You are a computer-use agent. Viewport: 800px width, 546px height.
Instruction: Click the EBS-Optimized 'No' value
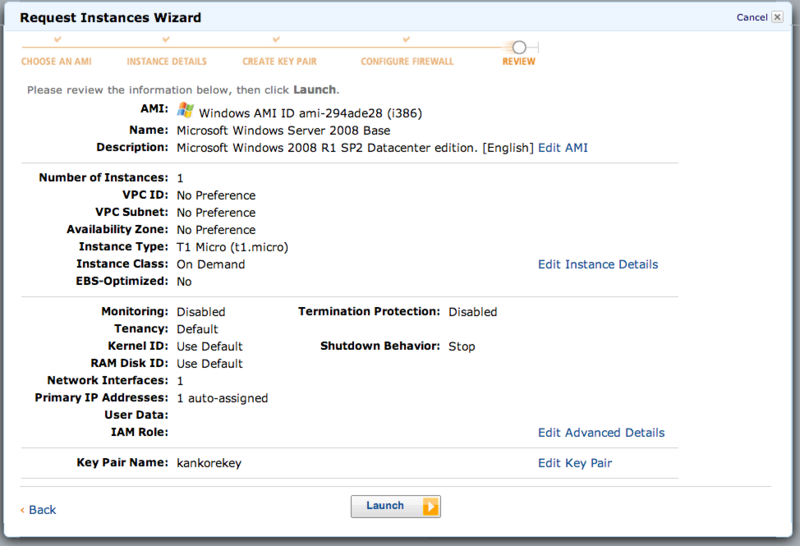tap(184, 282)
